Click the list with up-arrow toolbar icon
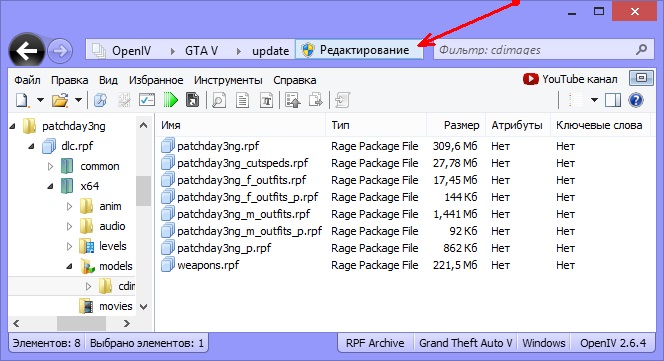Image resolution: width=664 pixels, height=361 pixels. pyautogui.click(x=293, y=100)
